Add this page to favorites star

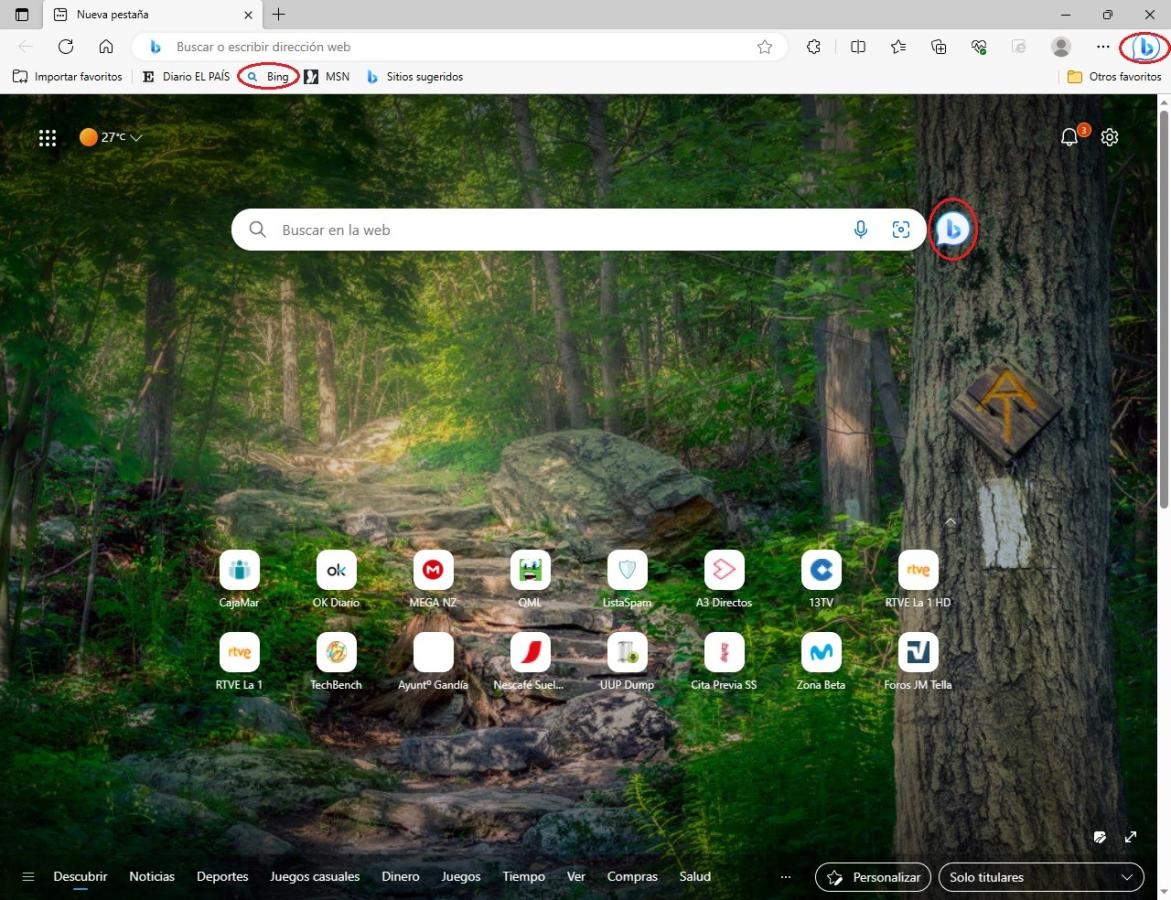click(x=765, y=47)
